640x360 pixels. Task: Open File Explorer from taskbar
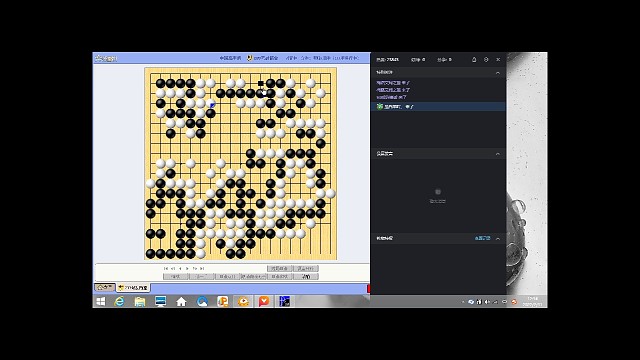point(140,301)
